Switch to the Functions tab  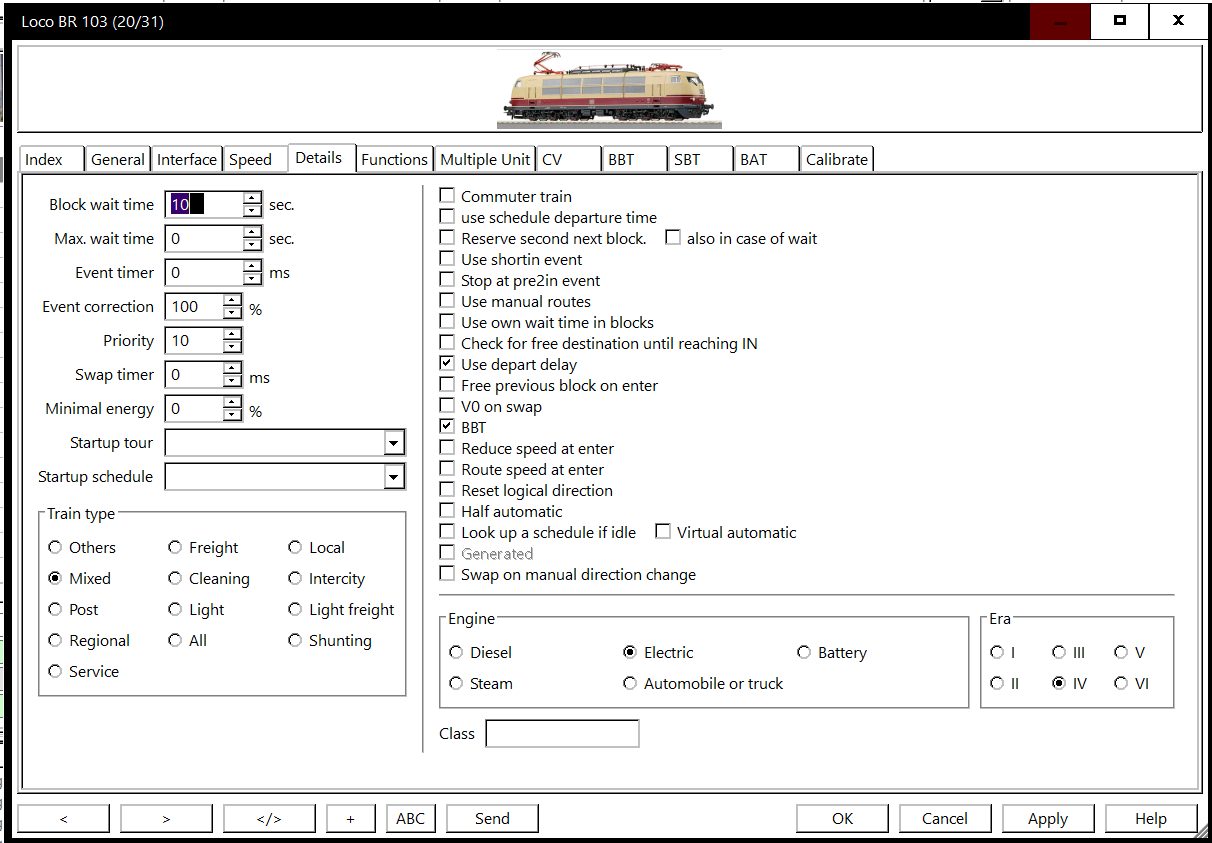[x=394, y=159]
